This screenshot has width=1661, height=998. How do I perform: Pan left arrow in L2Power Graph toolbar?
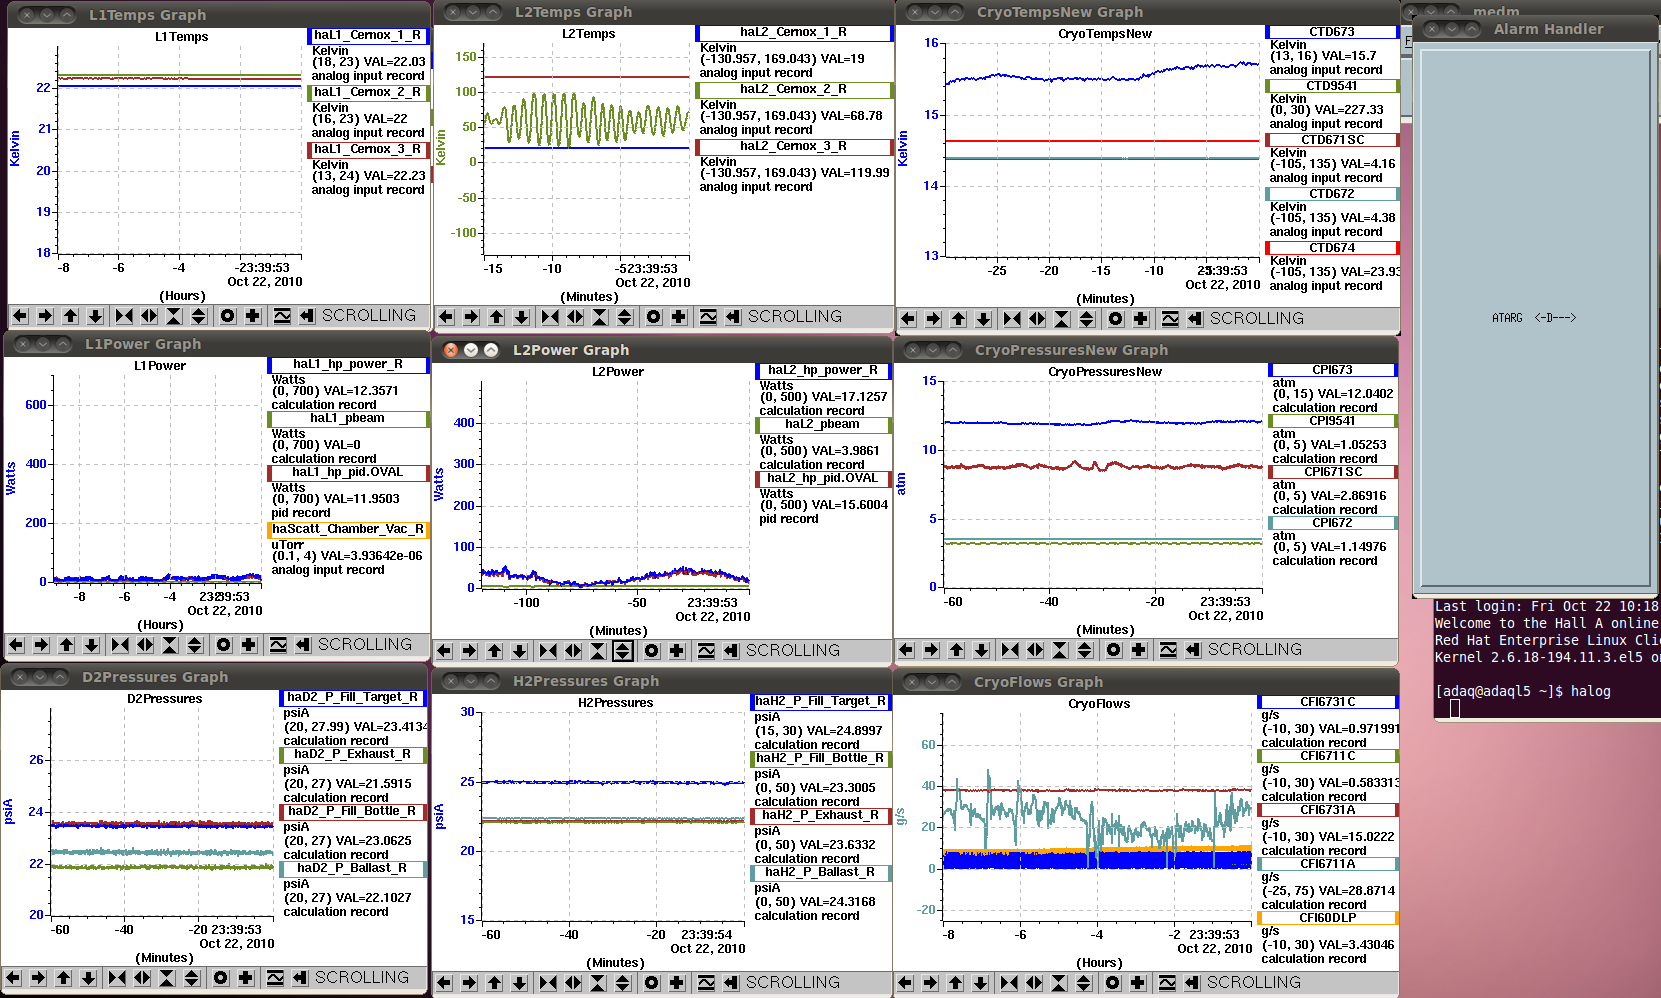click(x=444, y=651)
